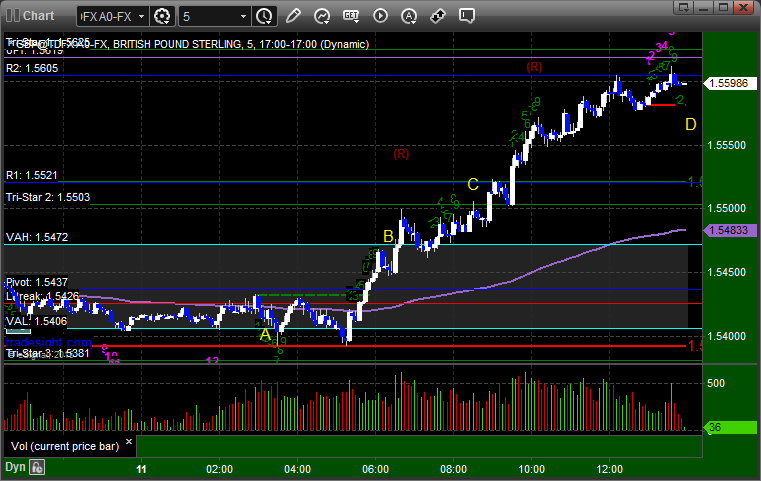The image size is (761, 481).
Task: Select the pencil drawing tool
Action: tap(293, 16)
